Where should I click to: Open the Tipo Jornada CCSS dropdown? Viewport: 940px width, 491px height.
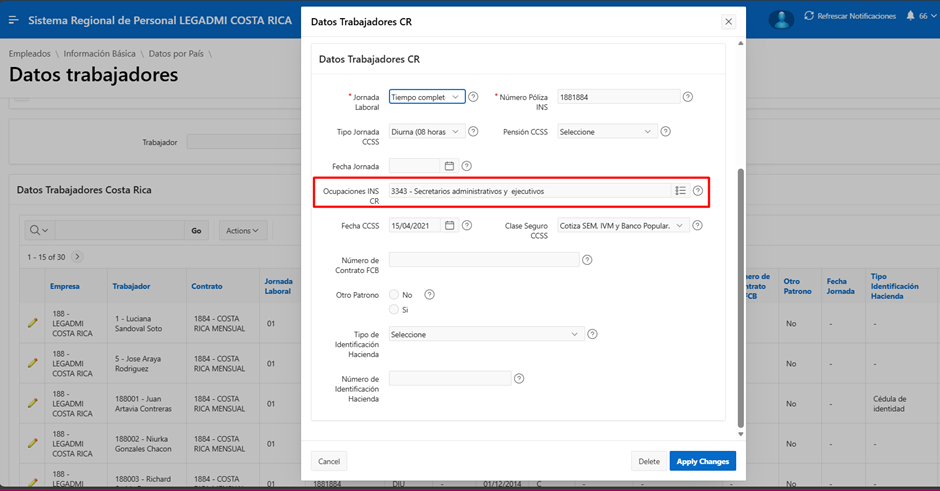point(427,131)
